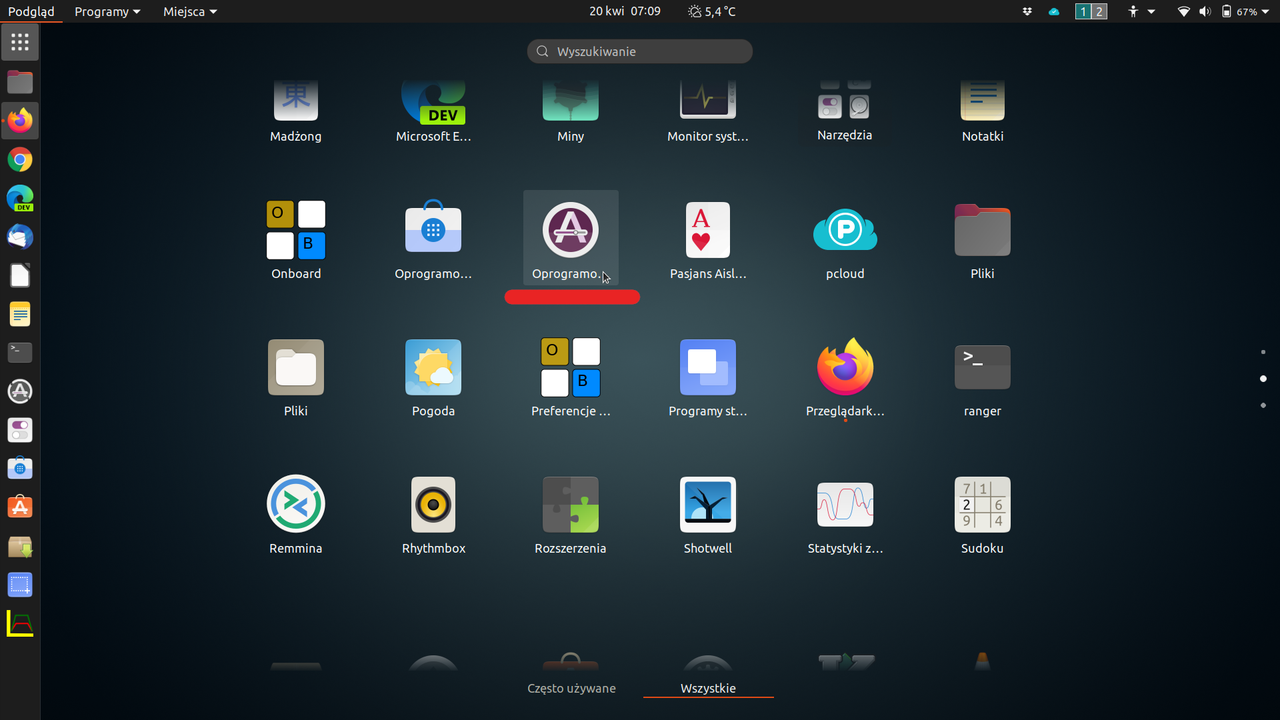Click the weather indicator showing 5,4 °C

712,12
